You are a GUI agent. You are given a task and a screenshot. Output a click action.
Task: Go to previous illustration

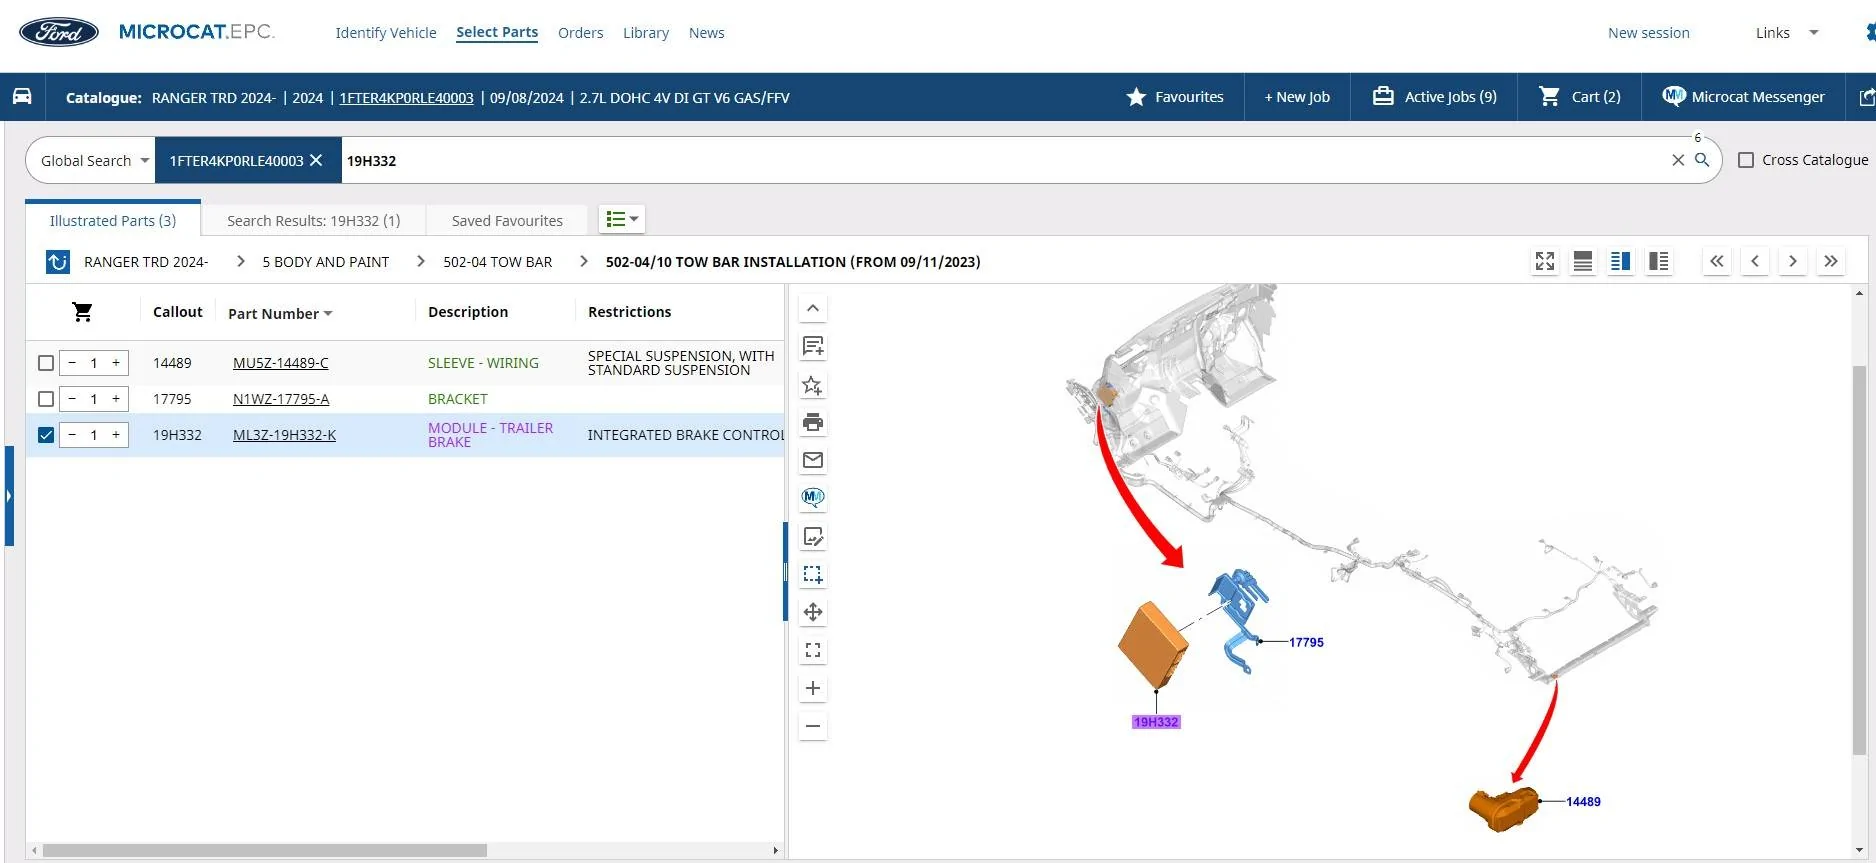[1755, 262]
